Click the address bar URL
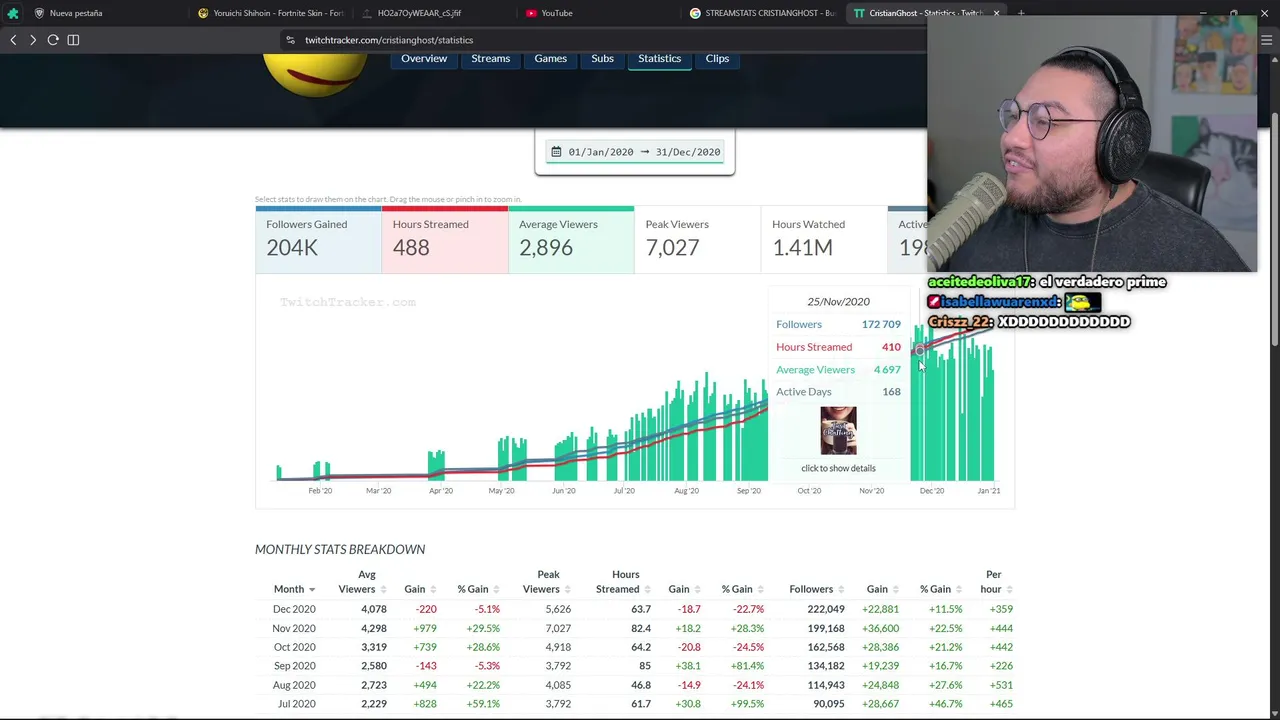 click(389, 40)
